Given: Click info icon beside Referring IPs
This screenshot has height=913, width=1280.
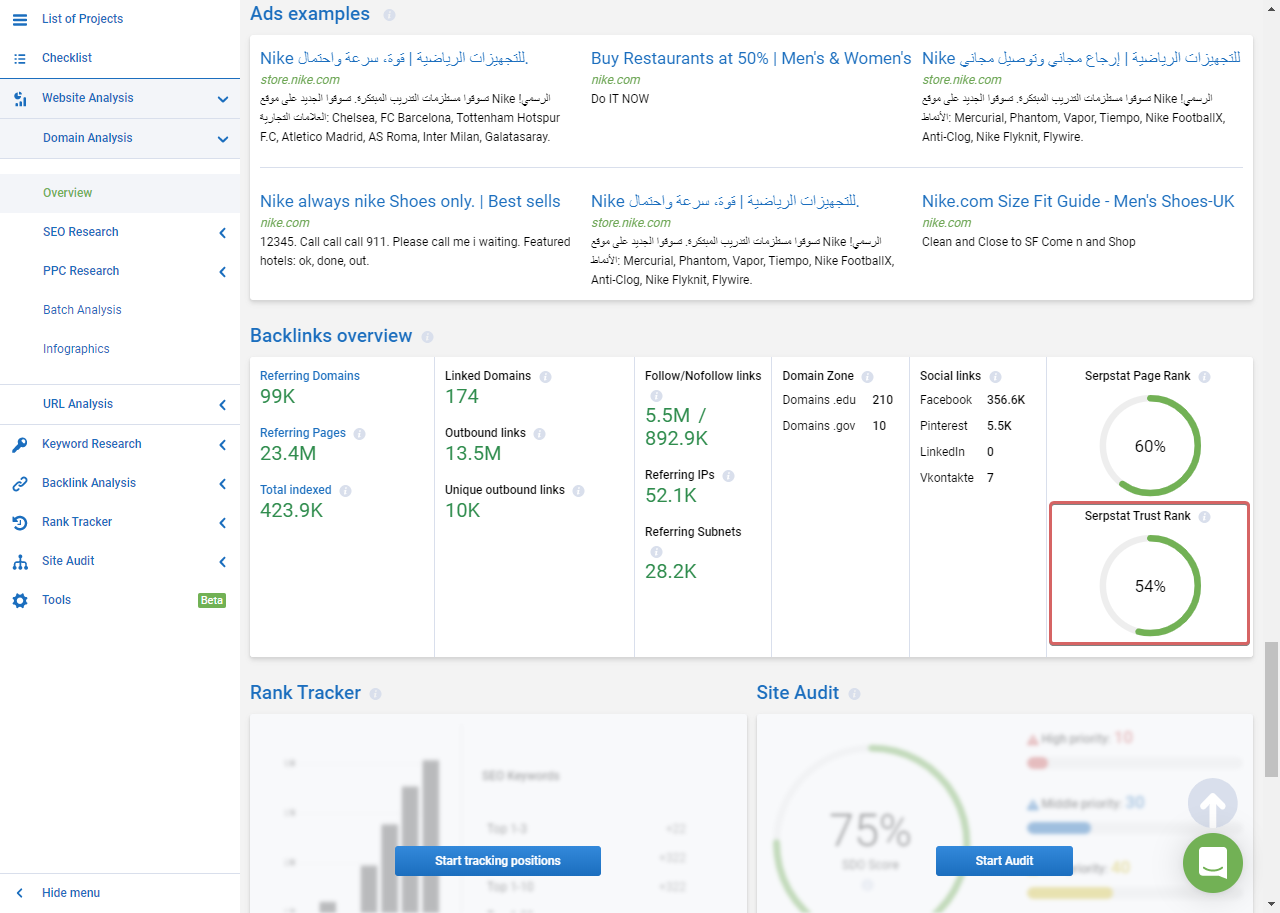Looking at the screenshot, I should pos(728,476).
